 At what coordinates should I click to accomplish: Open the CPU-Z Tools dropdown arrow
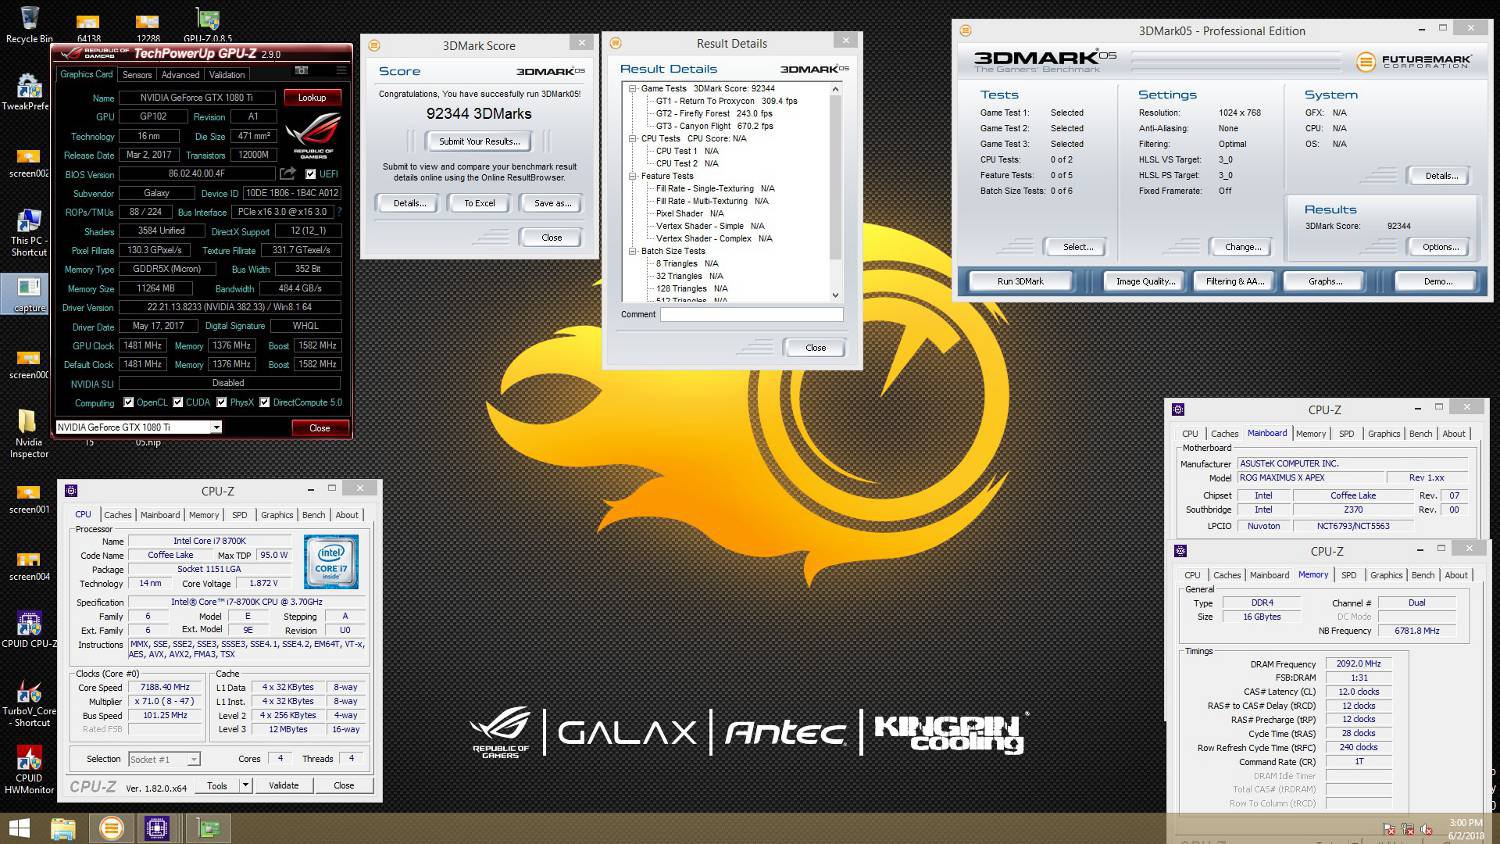point(246,785)
